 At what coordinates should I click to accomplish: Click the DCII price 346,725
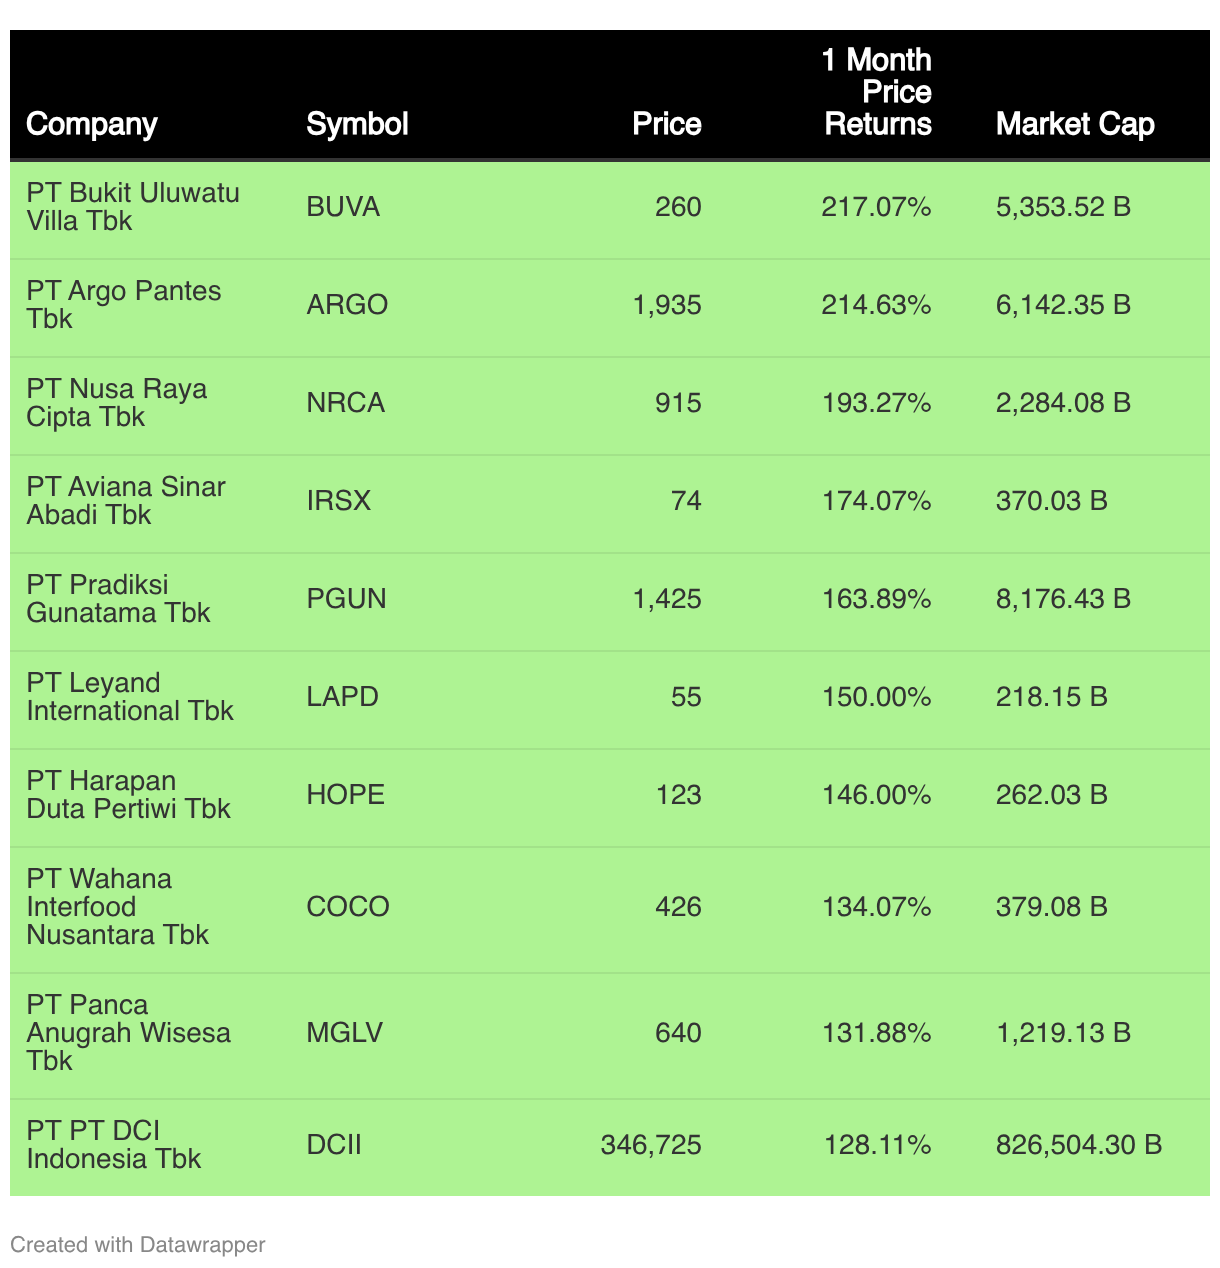(651, 1145)
